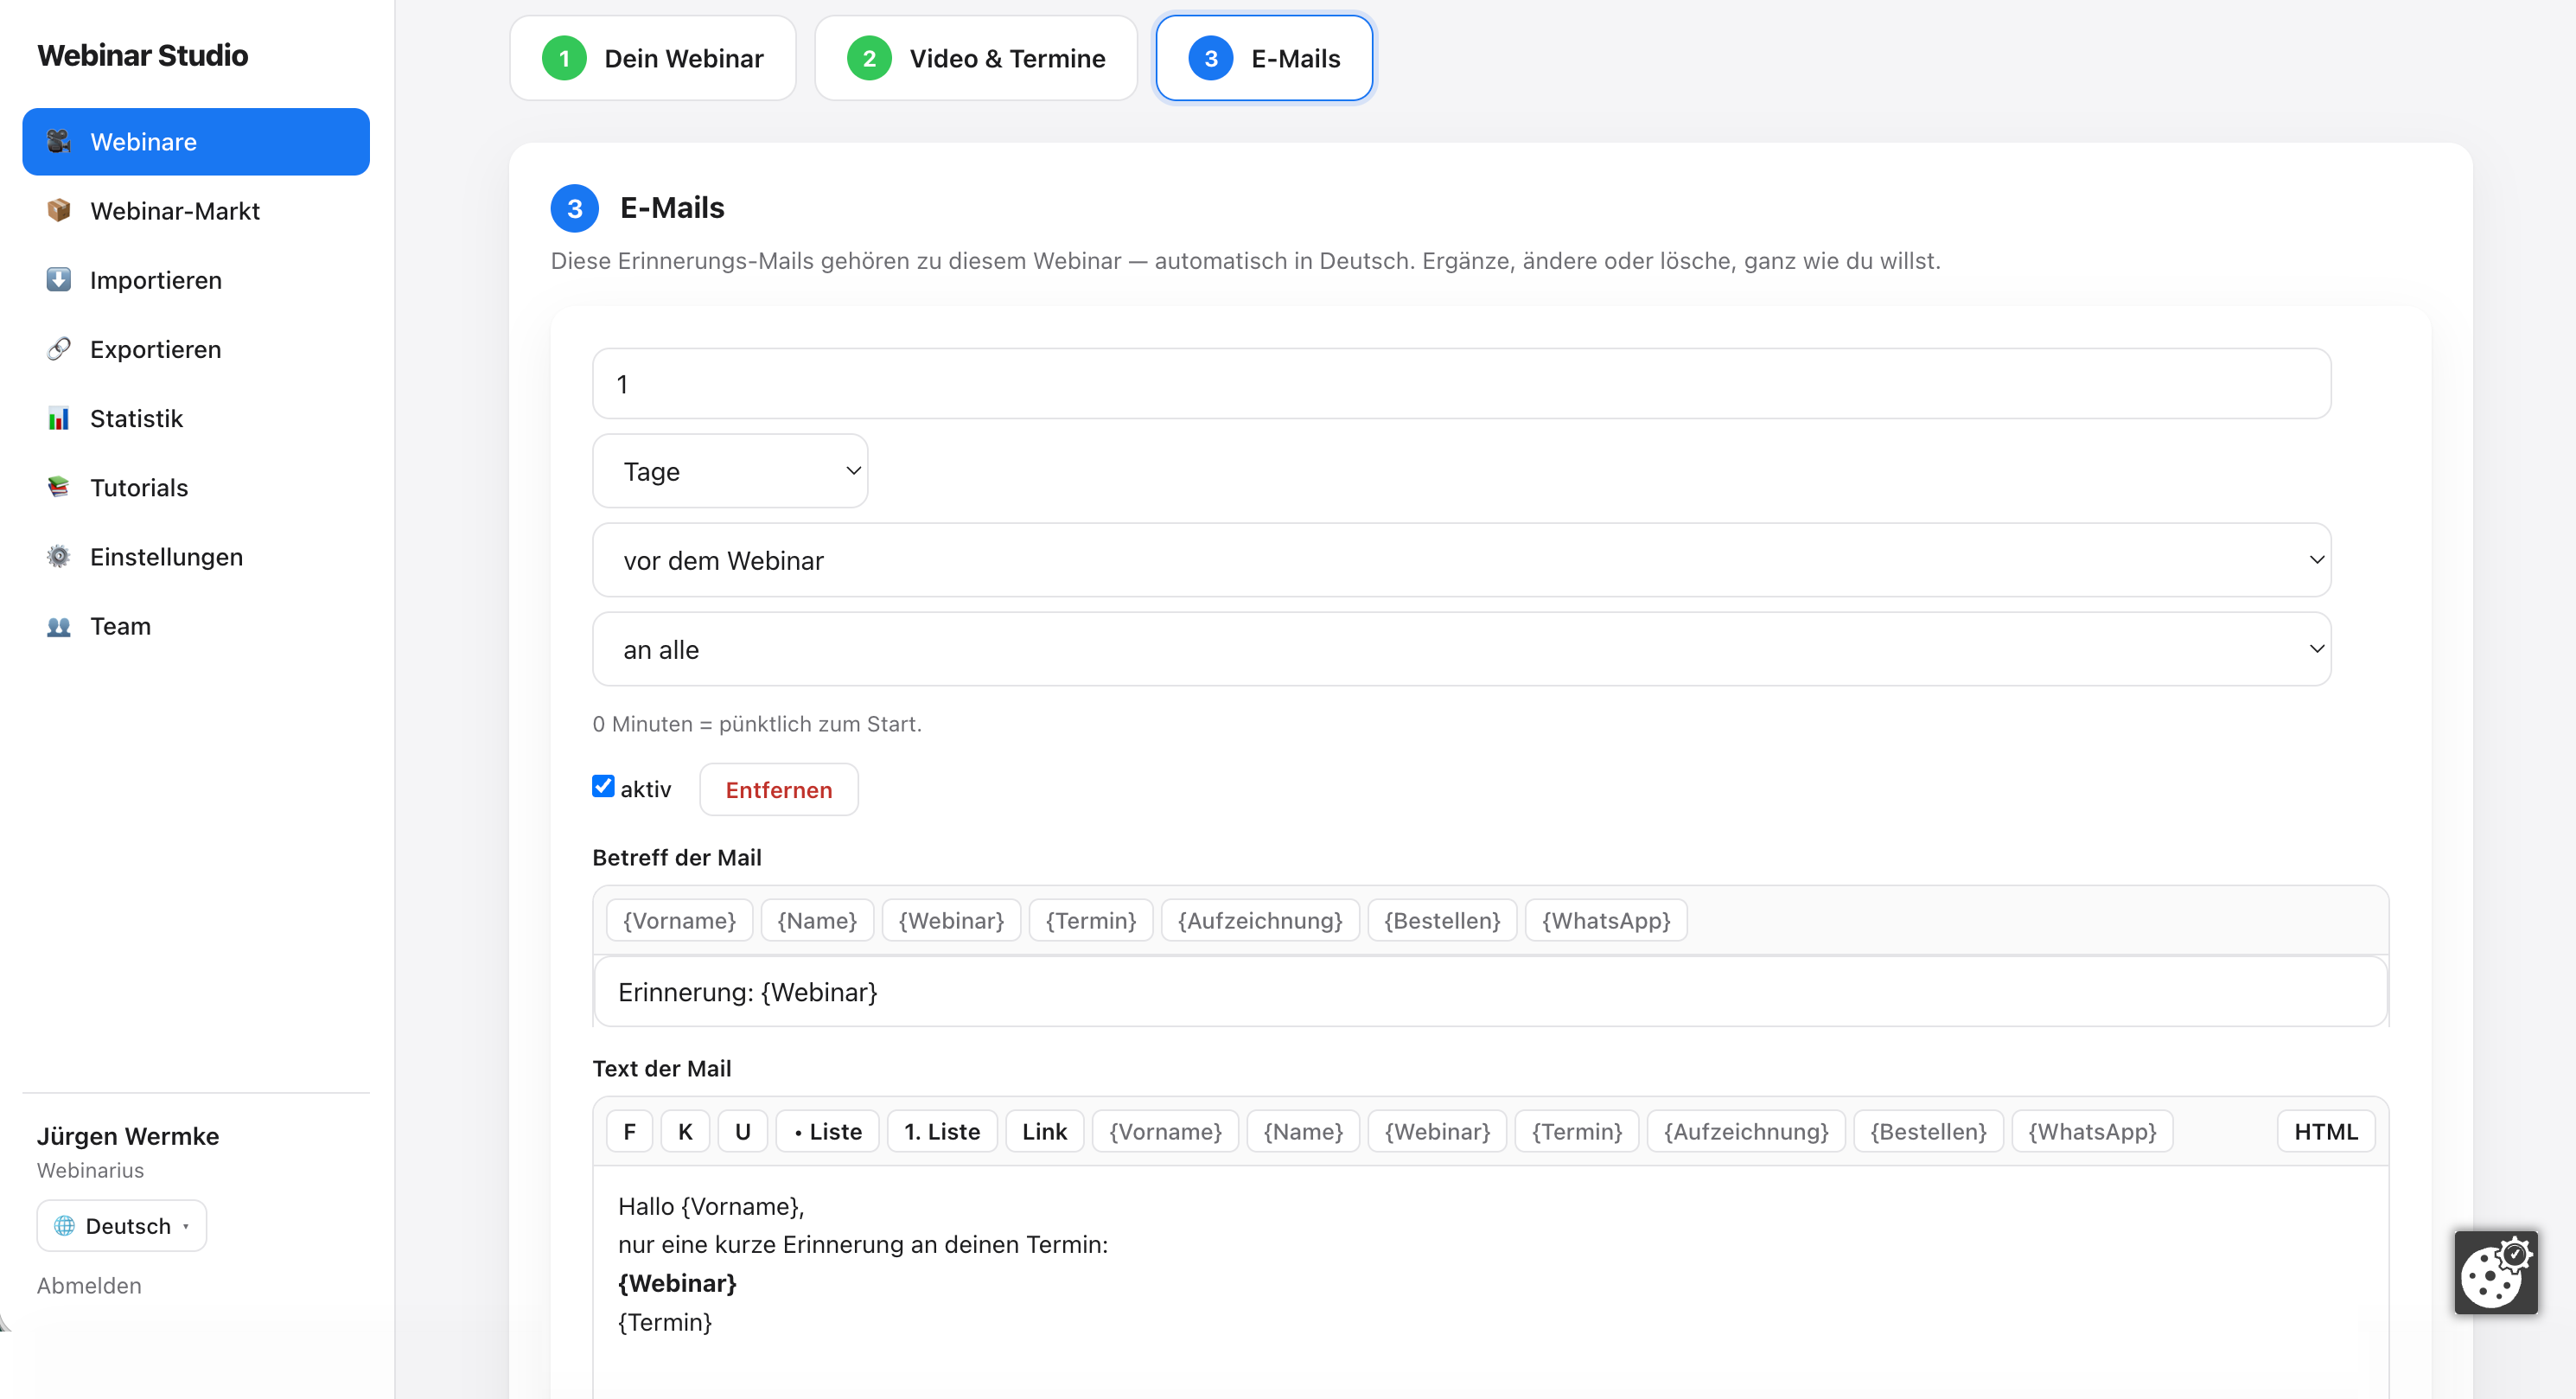Screen dimensions: 2576x1399
Task: Open Tutorials in the sidebar
Action: (x=196, y=486)
